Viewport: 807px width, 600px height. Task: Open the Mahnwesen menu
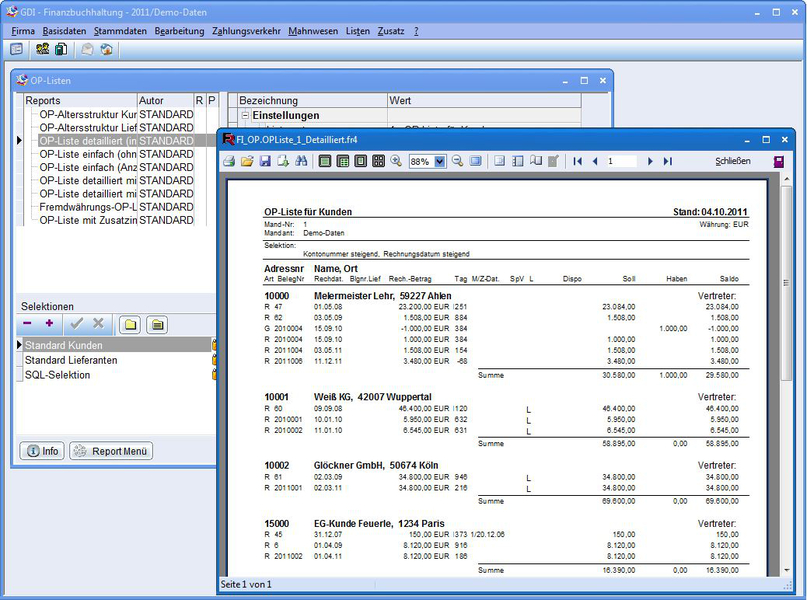click(313, 31)
